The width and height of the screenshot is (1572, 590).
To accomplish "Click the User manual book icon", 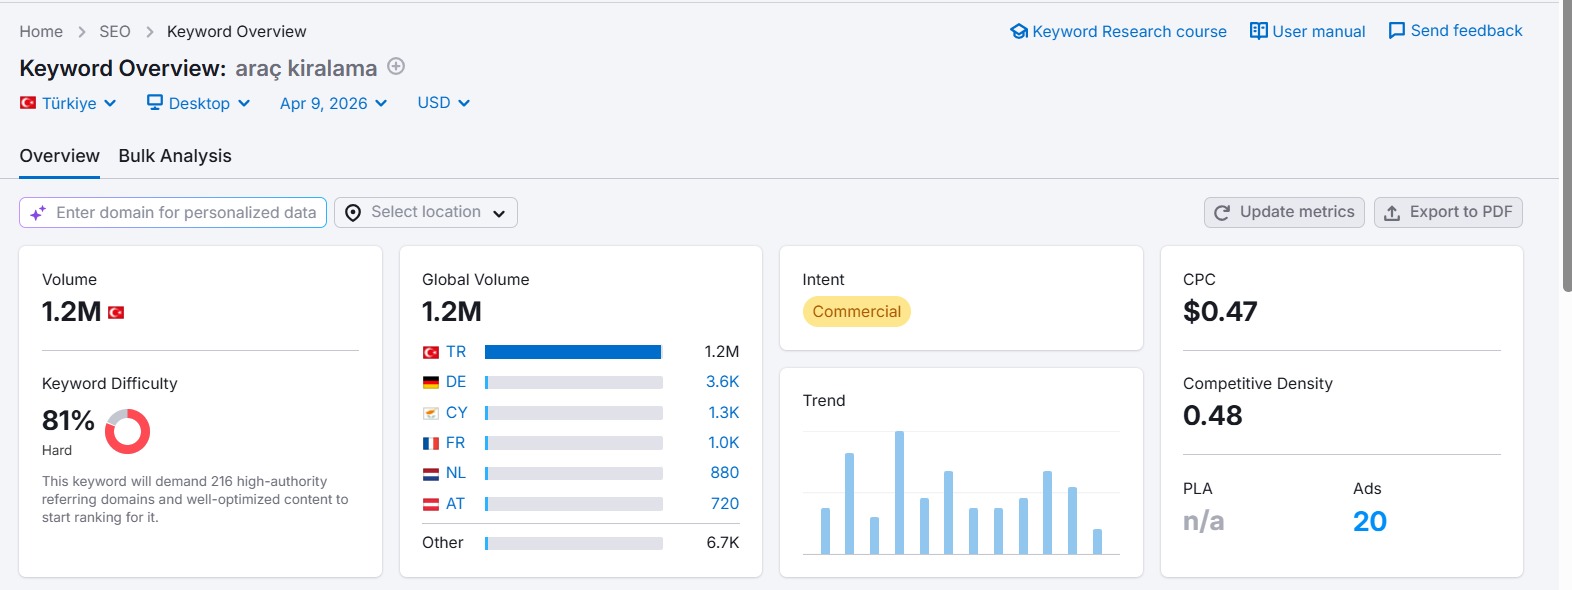I will pos(1258,31).
